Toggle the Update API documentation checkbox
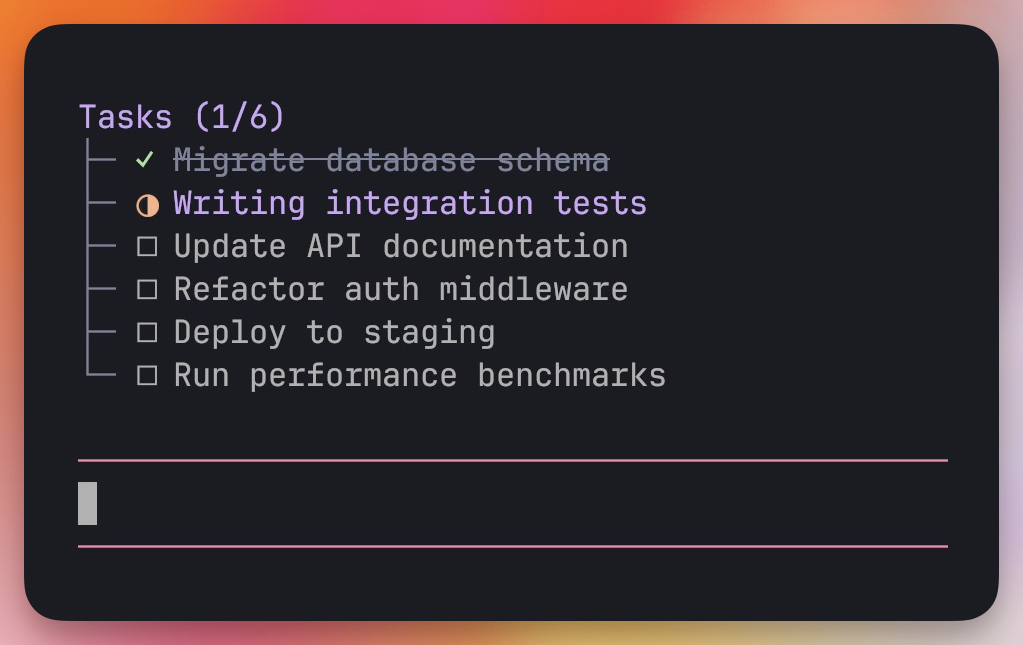The height and width of the screenshot is (645, 1023). click(147, 247)
